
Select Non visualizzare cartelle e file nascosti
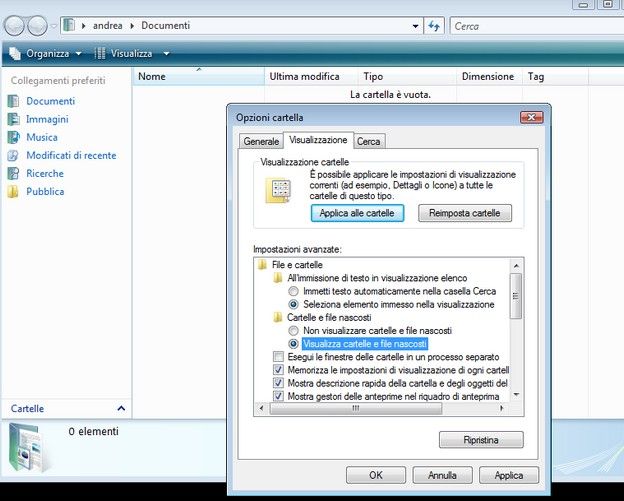pyautogui.click(x=293, y=331)
